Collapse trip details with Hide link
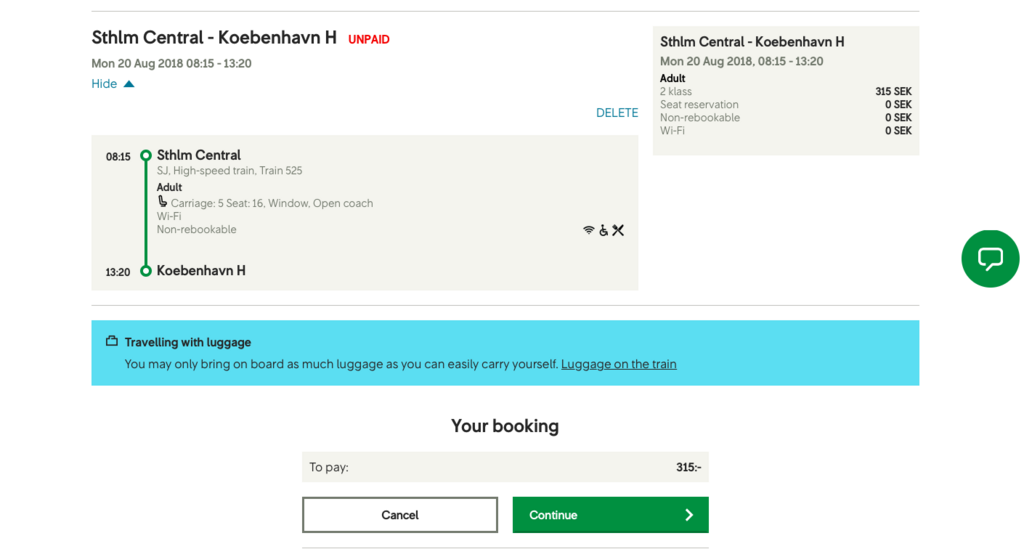Screen dimensions: 1024x557 tap(104, 84)
